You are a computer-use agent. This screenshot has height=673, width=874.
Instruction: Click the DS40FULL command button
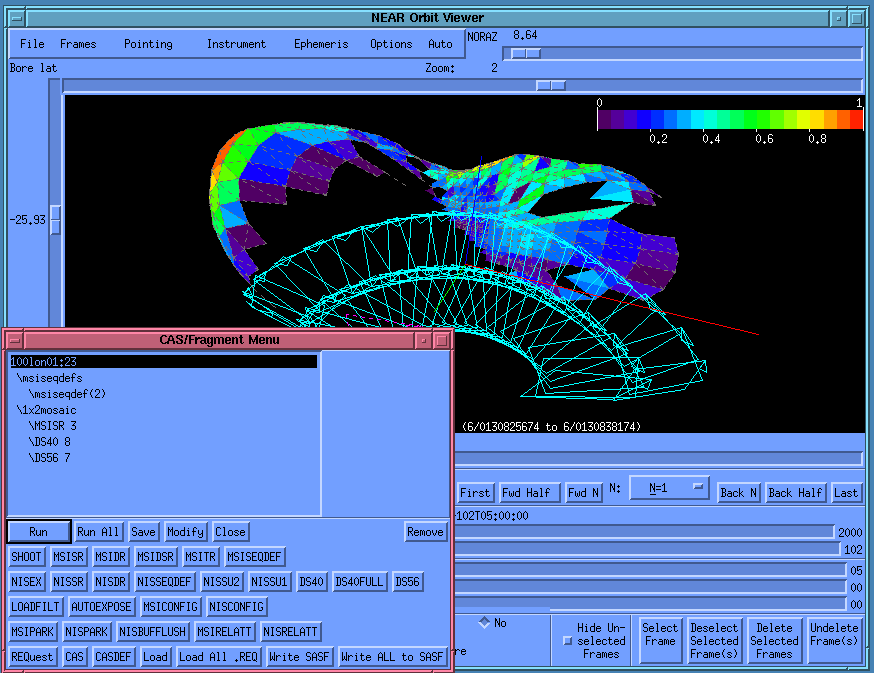[x=359, y=582]
